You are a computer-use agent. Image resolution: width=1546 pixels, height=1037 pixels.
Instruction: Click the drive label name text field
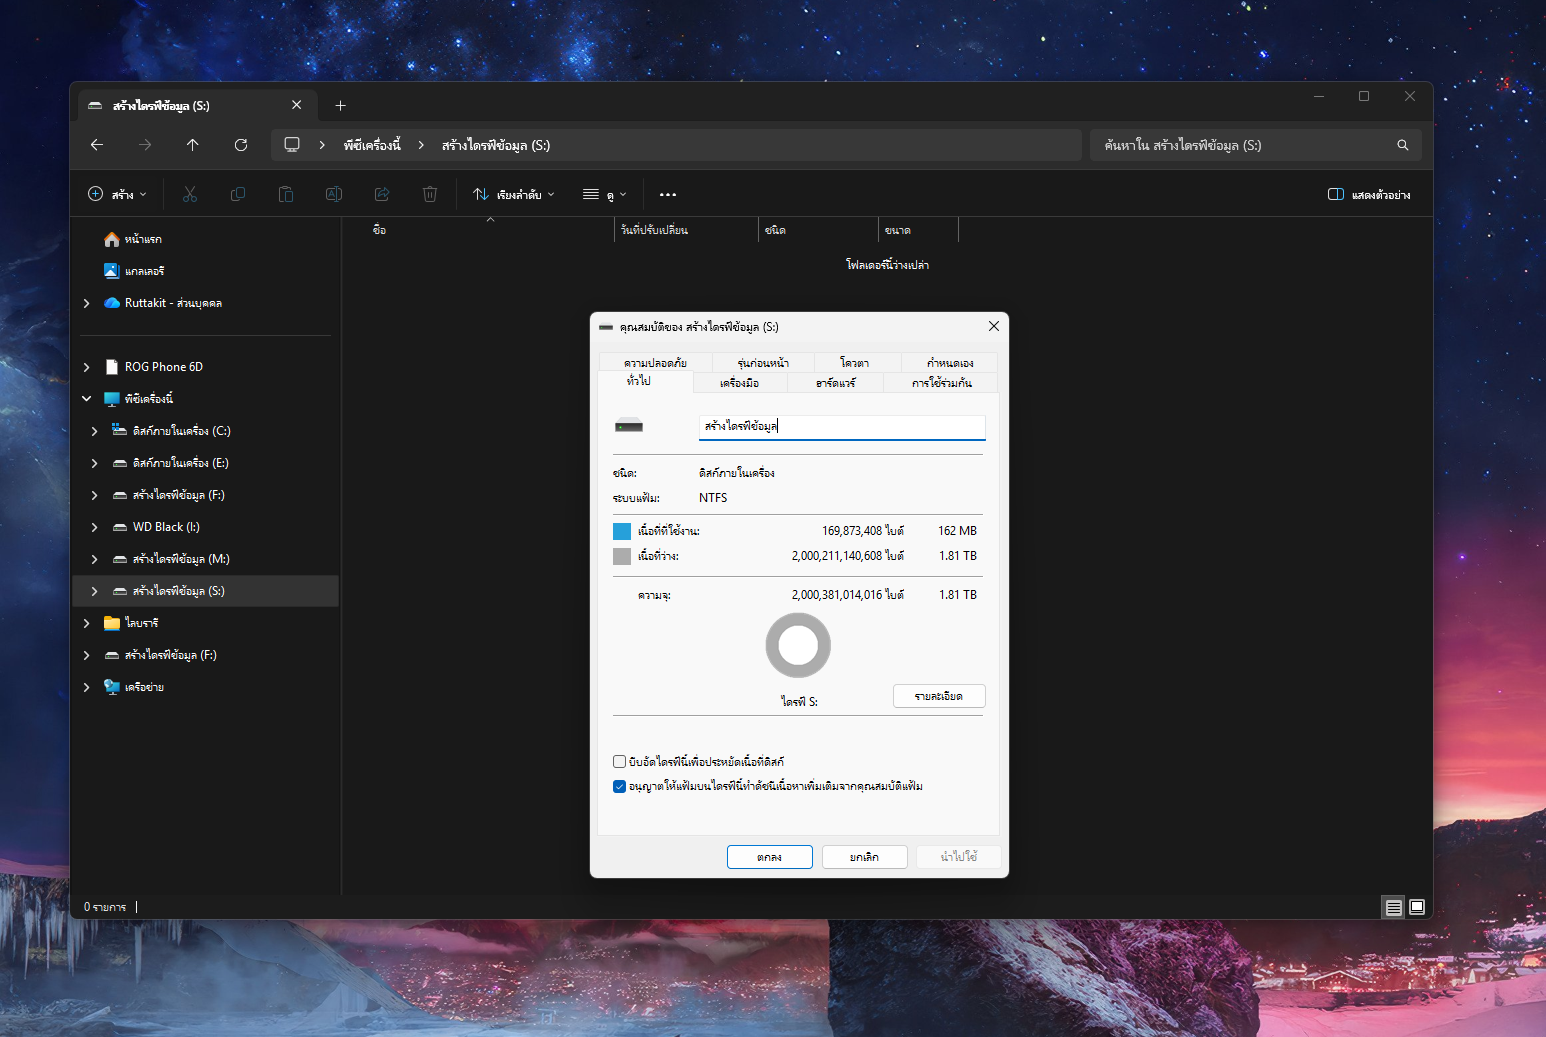[842, 427]
